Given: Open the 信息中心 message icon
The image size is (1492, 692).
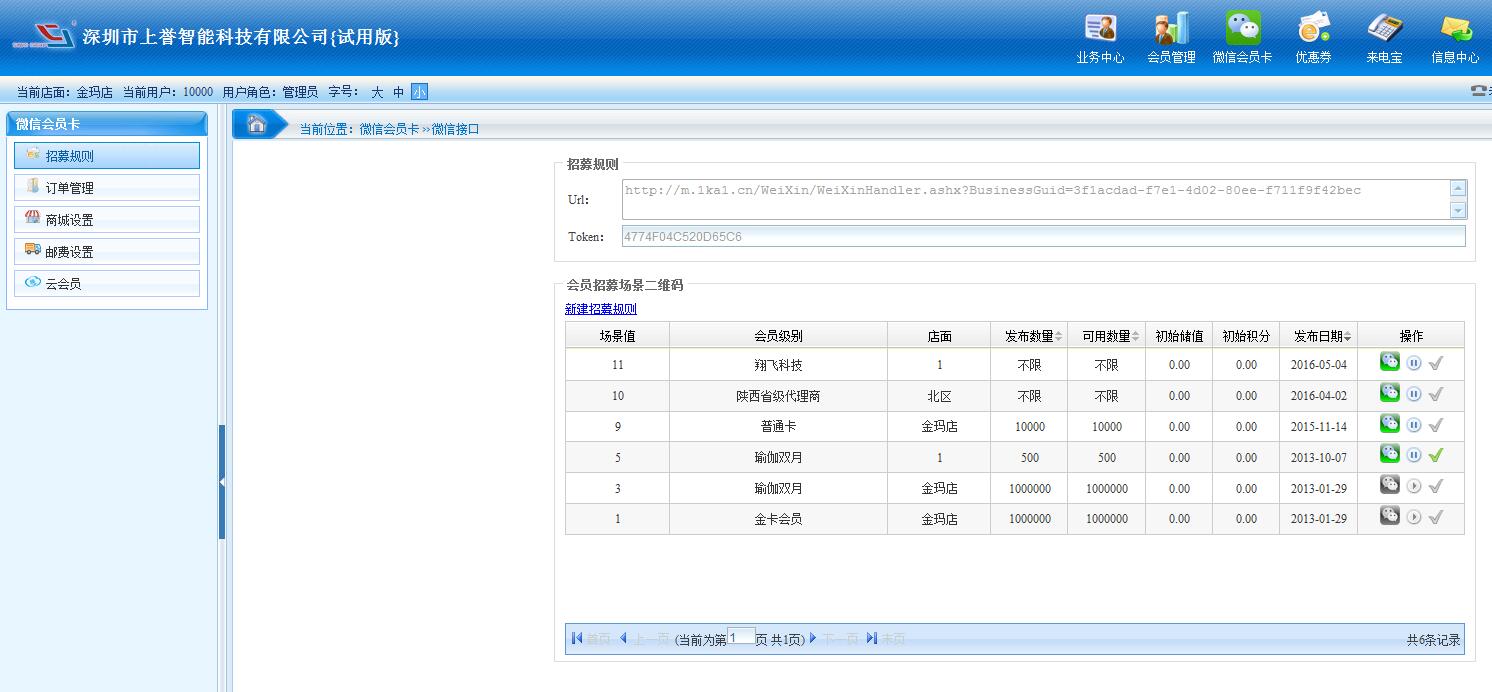Looking at the screenshot, I should point(1455,37).
